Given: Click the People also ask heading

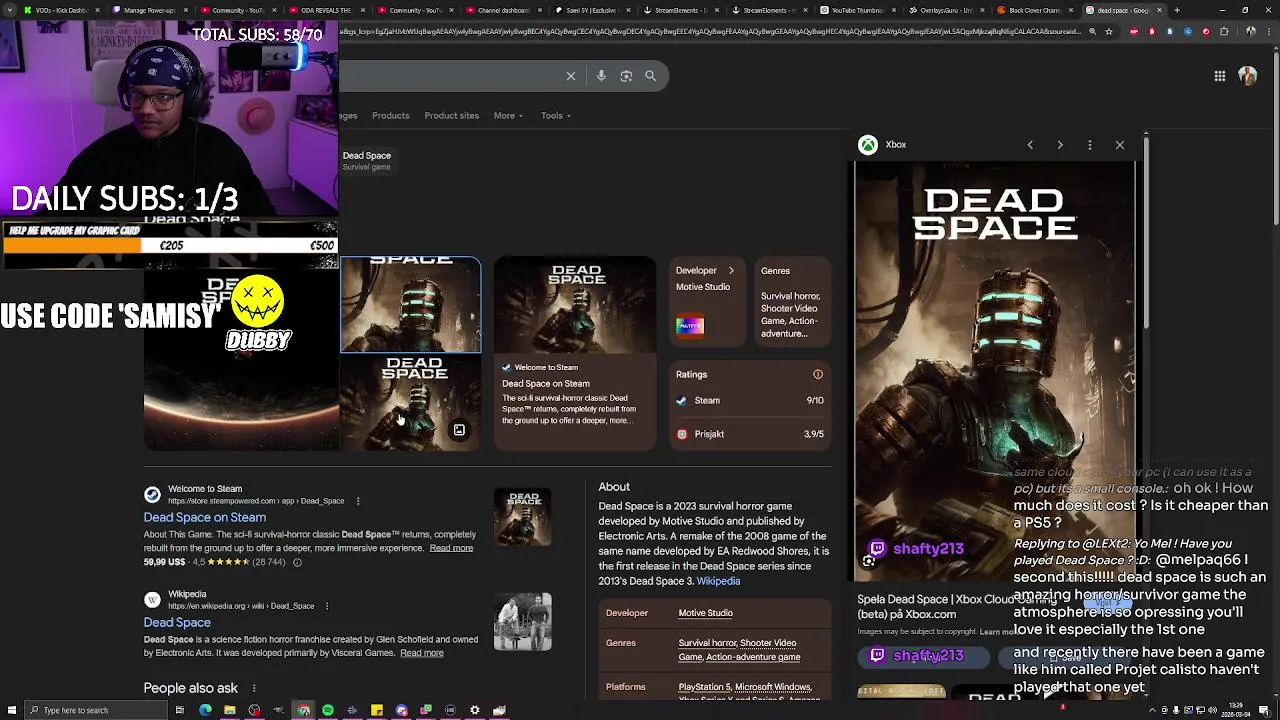Looking at the screenshot, I should point(191,688).
